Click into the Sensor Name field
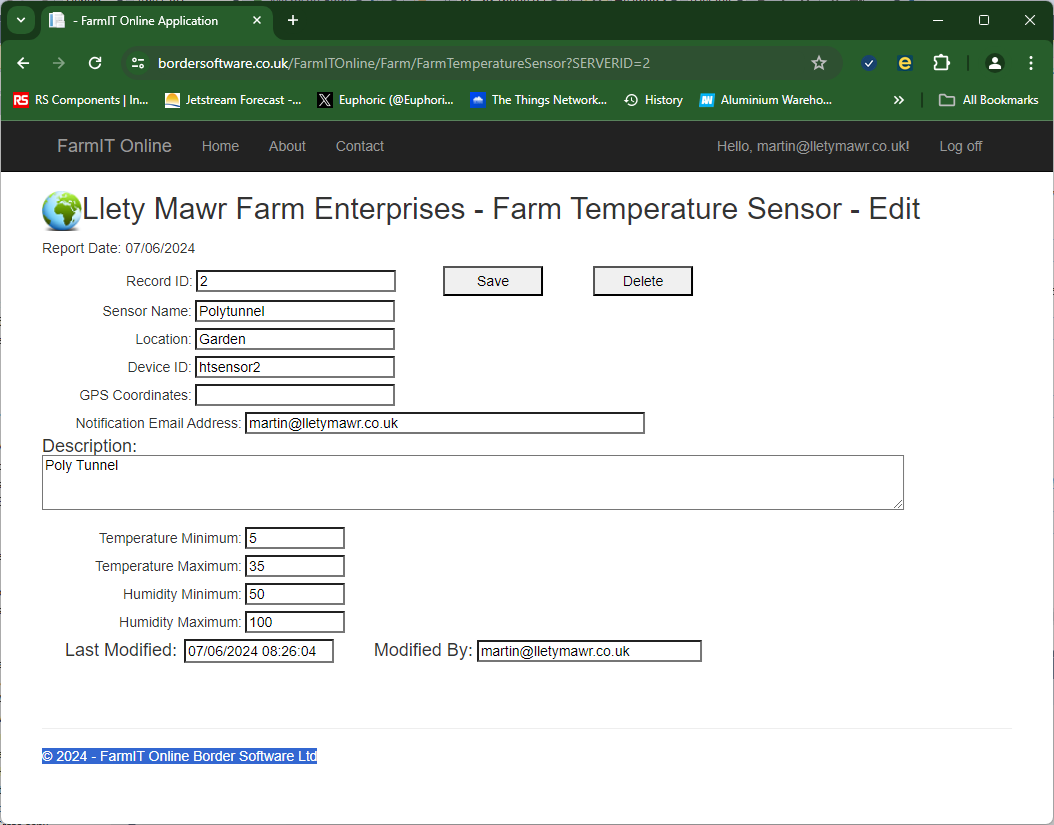This screenshot has width=1054, height=825. (x=295, y=311)
